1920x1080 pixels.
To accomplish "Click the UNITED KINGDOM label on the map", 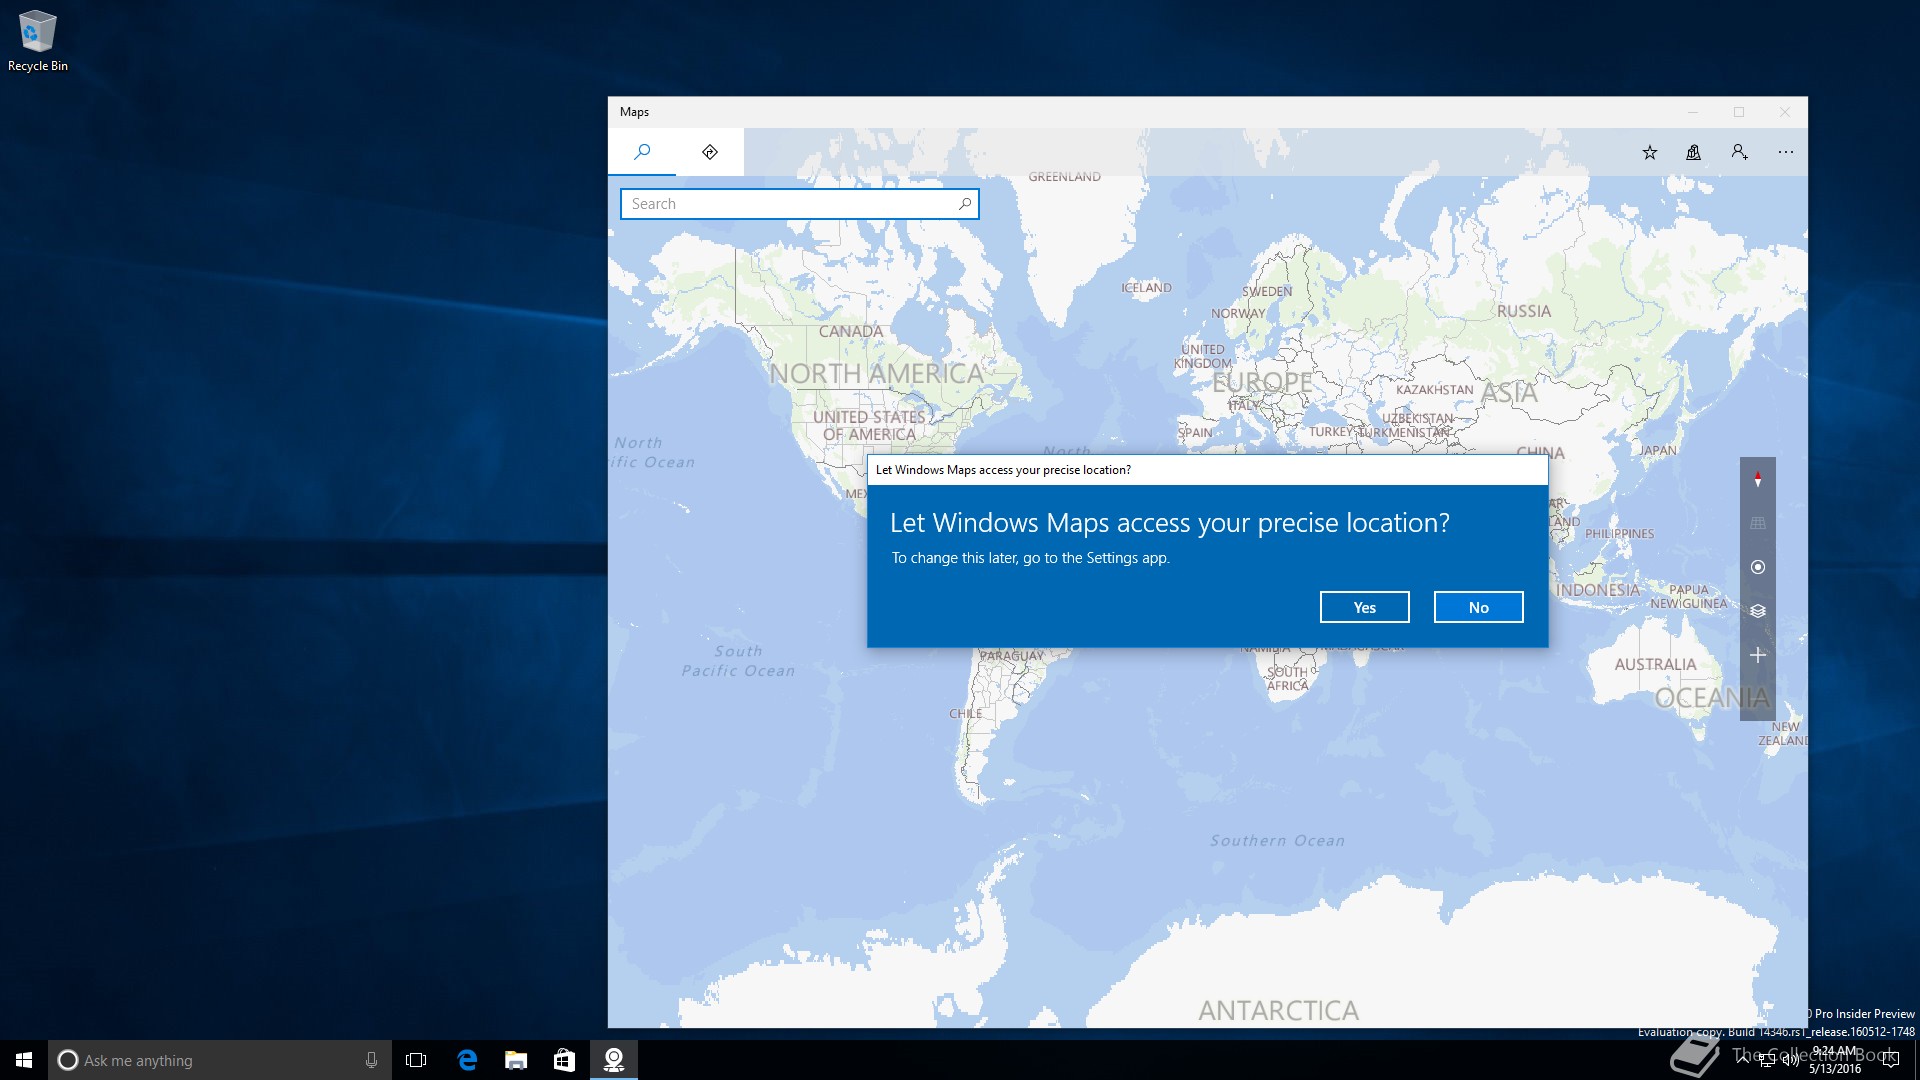I will tap(1203, 357).
